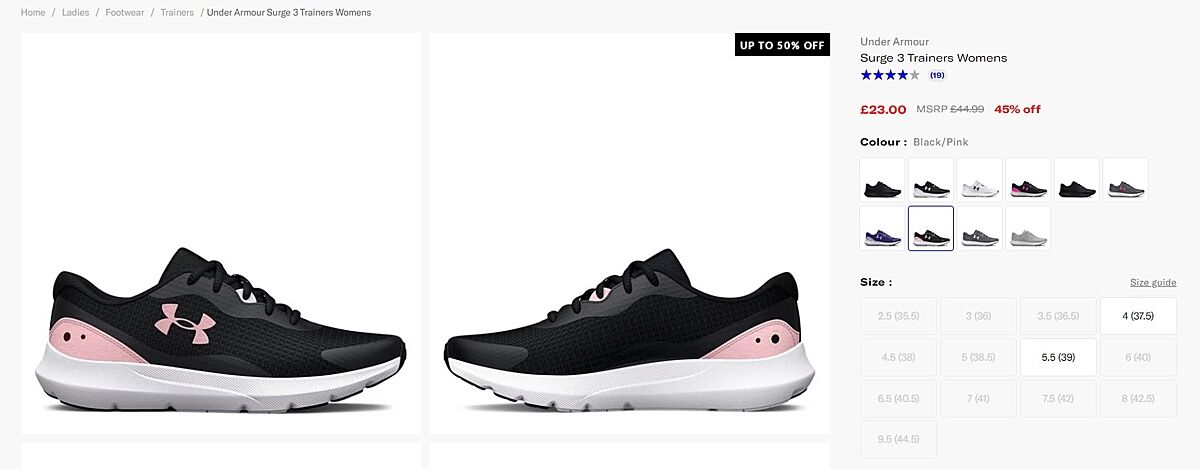Open the right-side inner view shoe image
The width and height of the screenshot is (1200, 469).
click(x=629, y=234)
